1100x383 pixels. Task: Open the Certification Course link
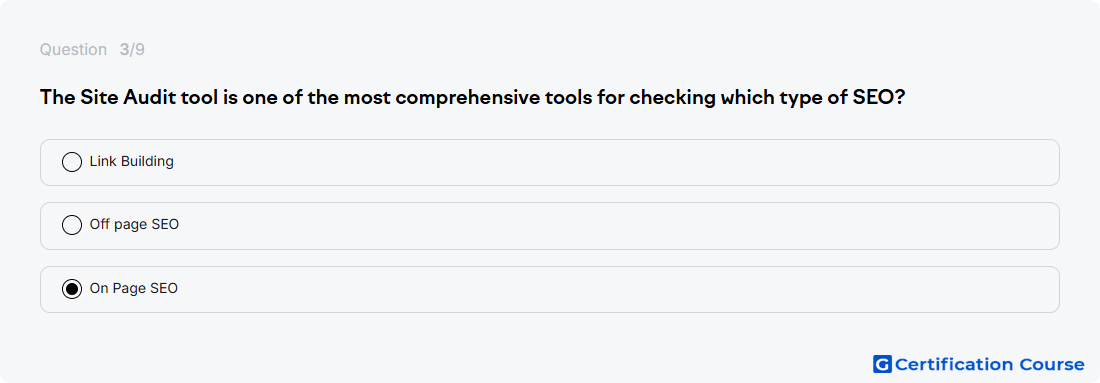[x=979, y=364]
